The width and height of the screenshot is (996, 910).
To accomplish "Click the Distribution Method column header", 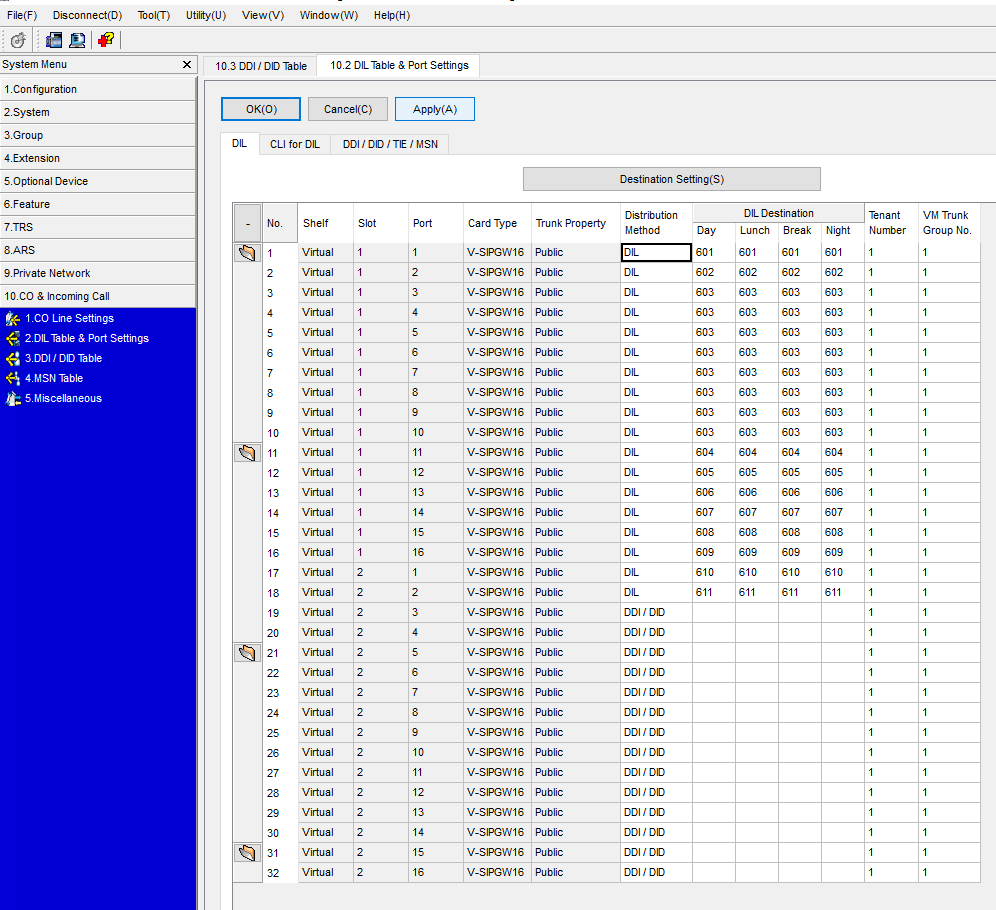I will tap(656, 223).
